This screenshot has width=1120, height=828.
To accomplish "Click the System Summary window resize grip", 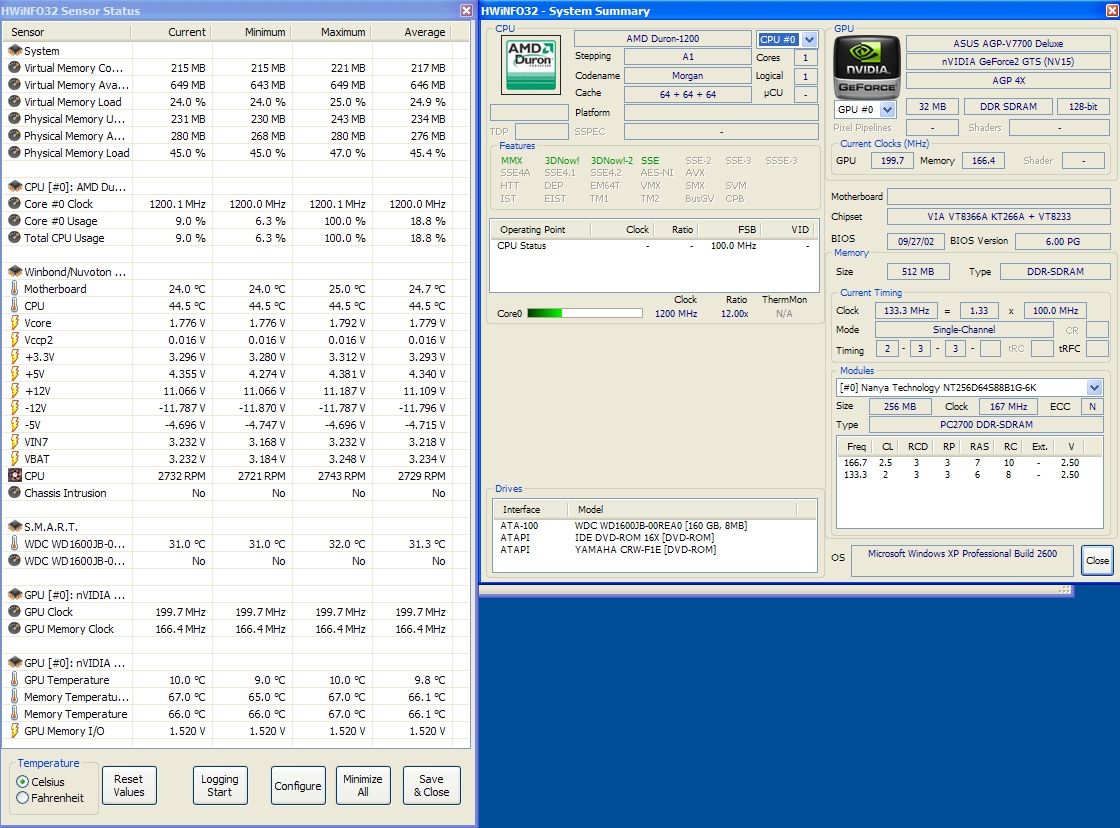I will pos(1064,589).
